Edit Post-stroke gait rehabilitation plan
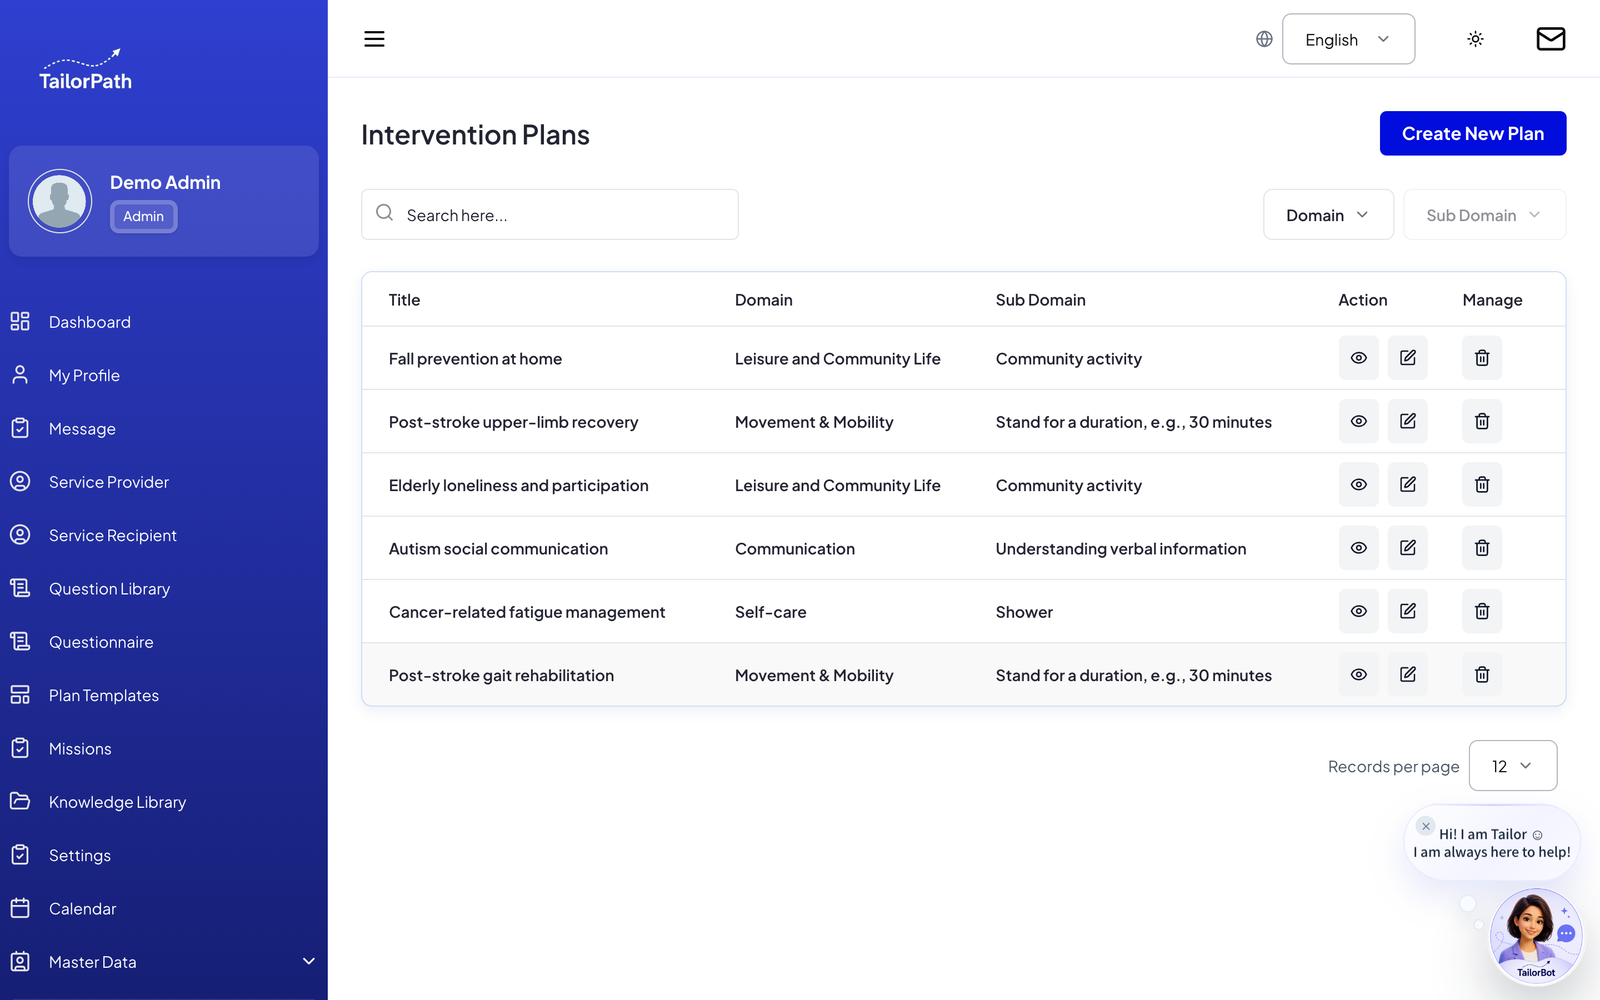Viewport: 1600px width, 1000px height. (1407, 674)
